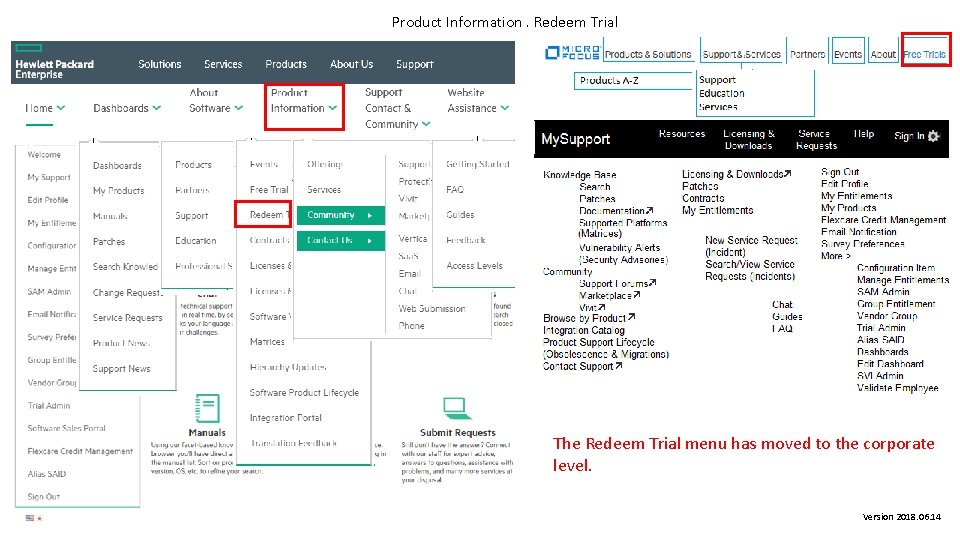Expand the Community submenu arrow
The width and height of the screenshot is (960, 540).
370,215
